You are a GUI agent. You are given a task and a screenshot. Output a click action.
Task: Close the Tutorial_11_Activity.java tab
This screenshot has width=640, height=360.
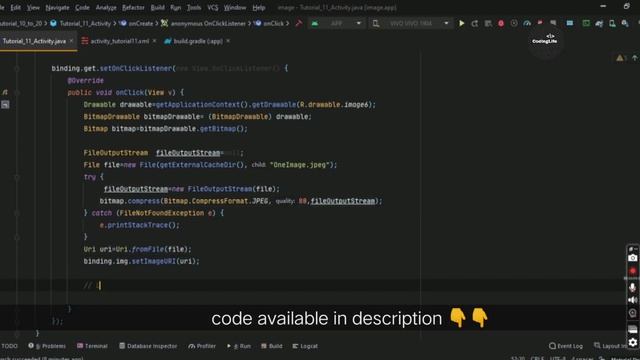tap(71, 41)
